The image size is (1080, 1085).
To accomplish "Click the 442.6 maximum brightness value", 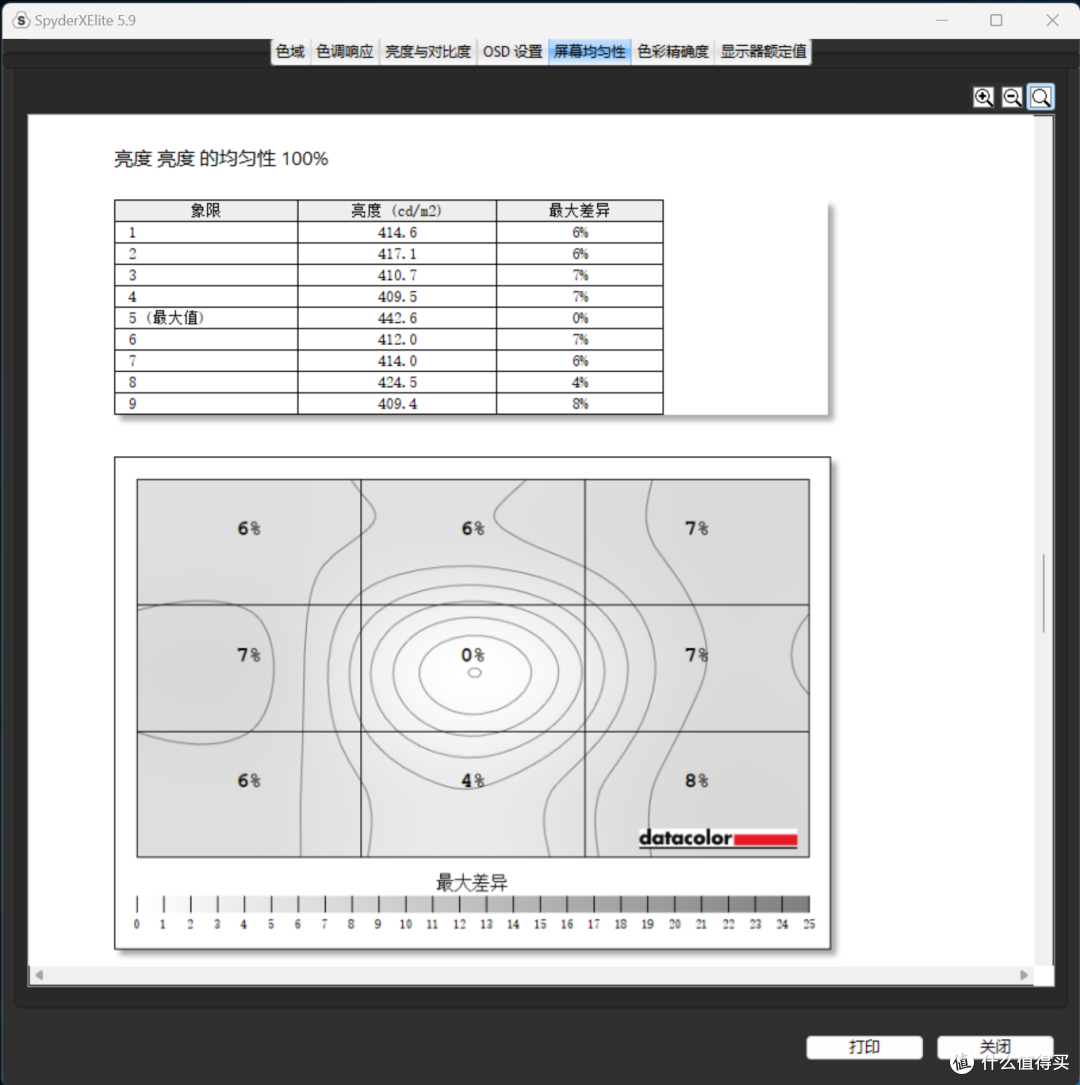I will point(397,318).
